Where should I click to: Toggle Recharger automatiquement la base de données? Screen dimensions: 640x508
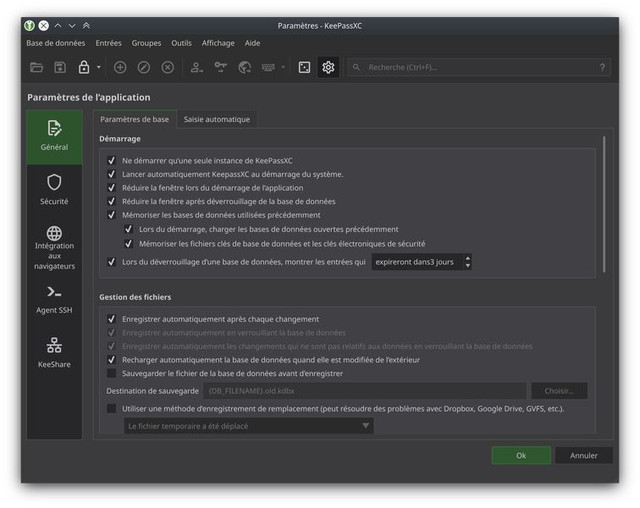[111, 359]
